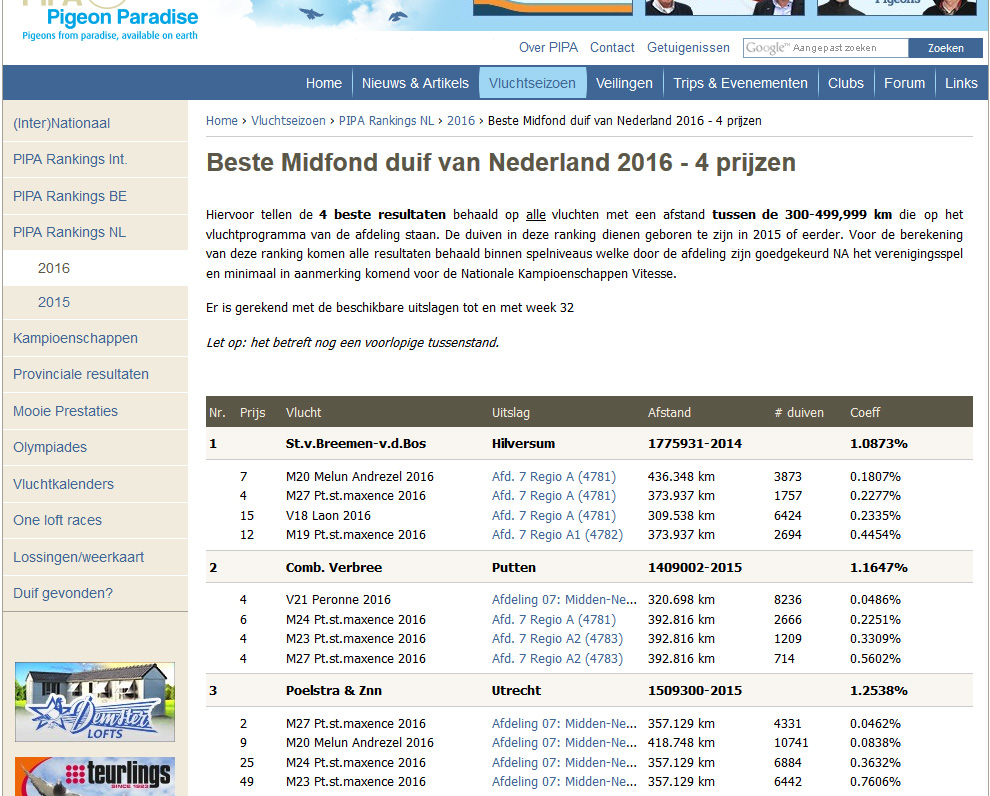This screenshot has width=990, height=796.
Task: Click the page heading Beste Midfond duif
Action: 501,163
